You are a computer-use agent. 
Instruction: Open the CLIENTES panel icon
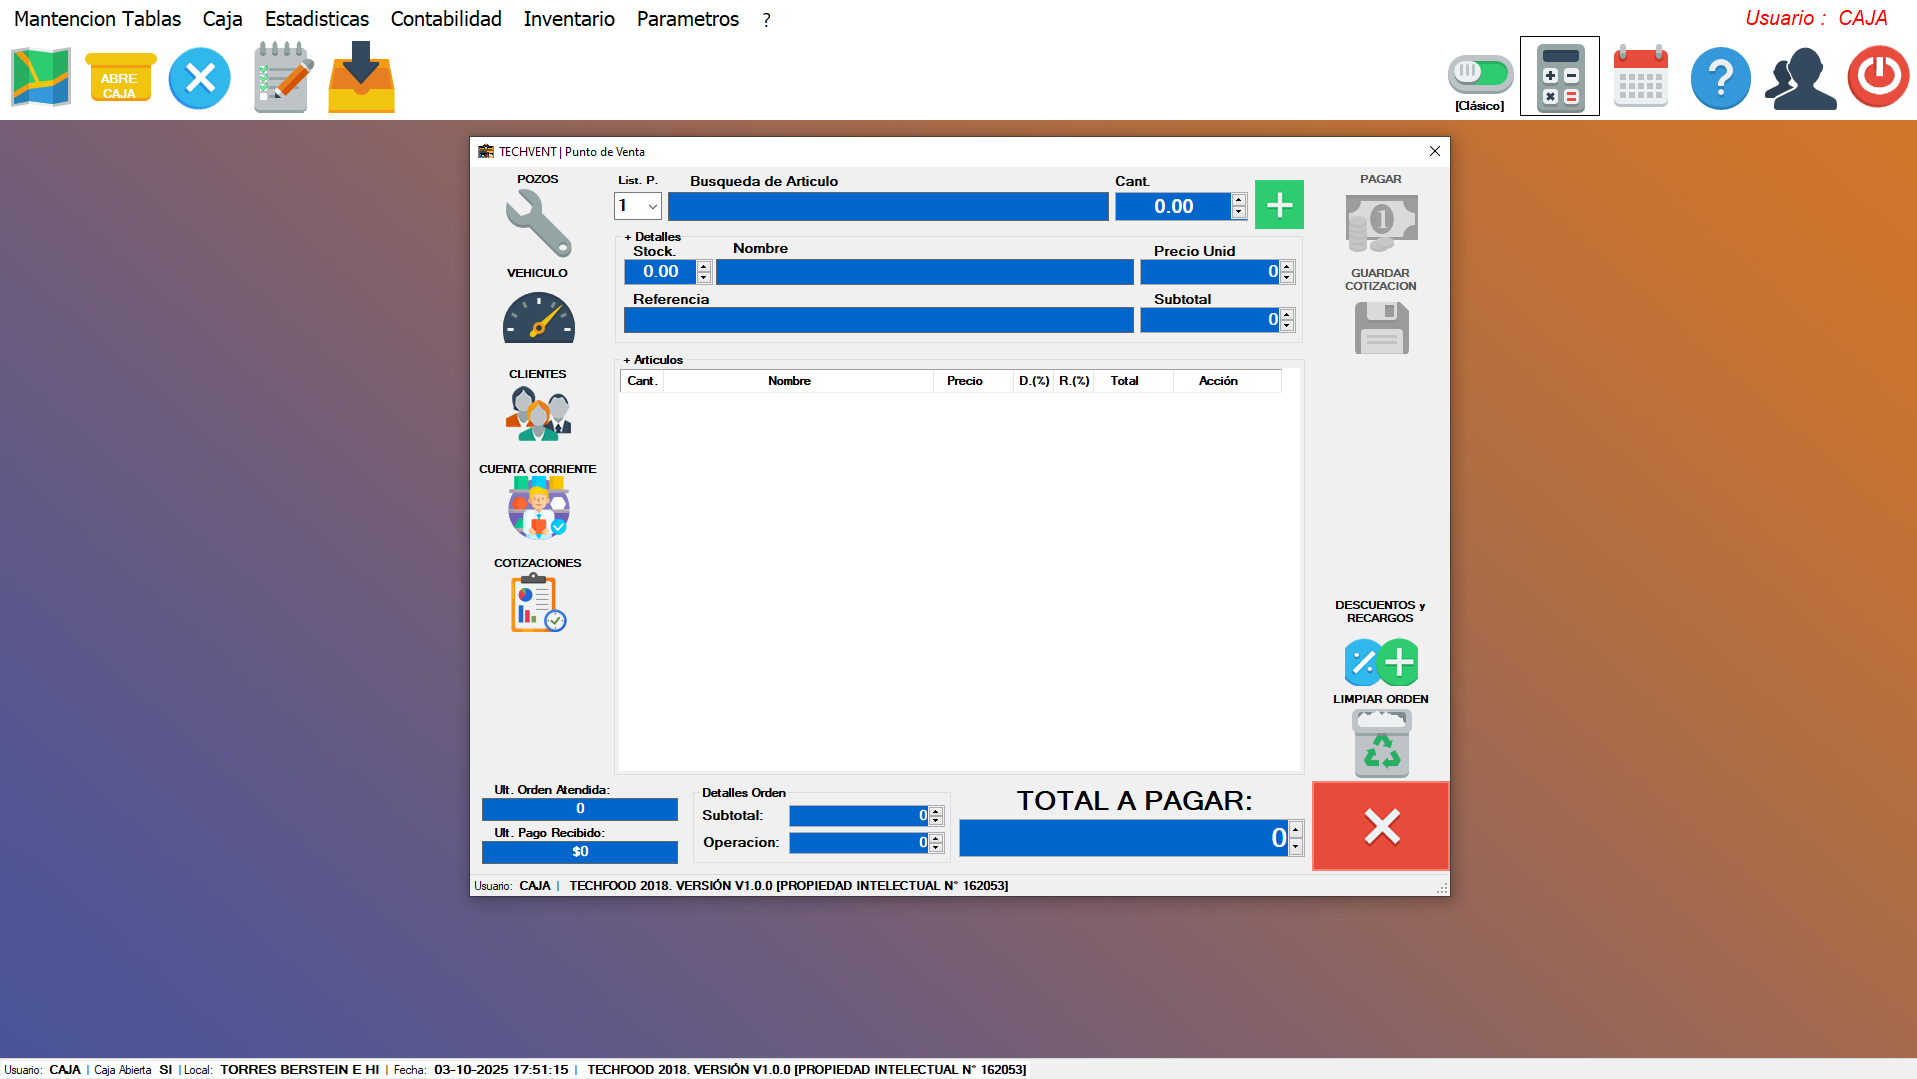(x=537, y=413)
